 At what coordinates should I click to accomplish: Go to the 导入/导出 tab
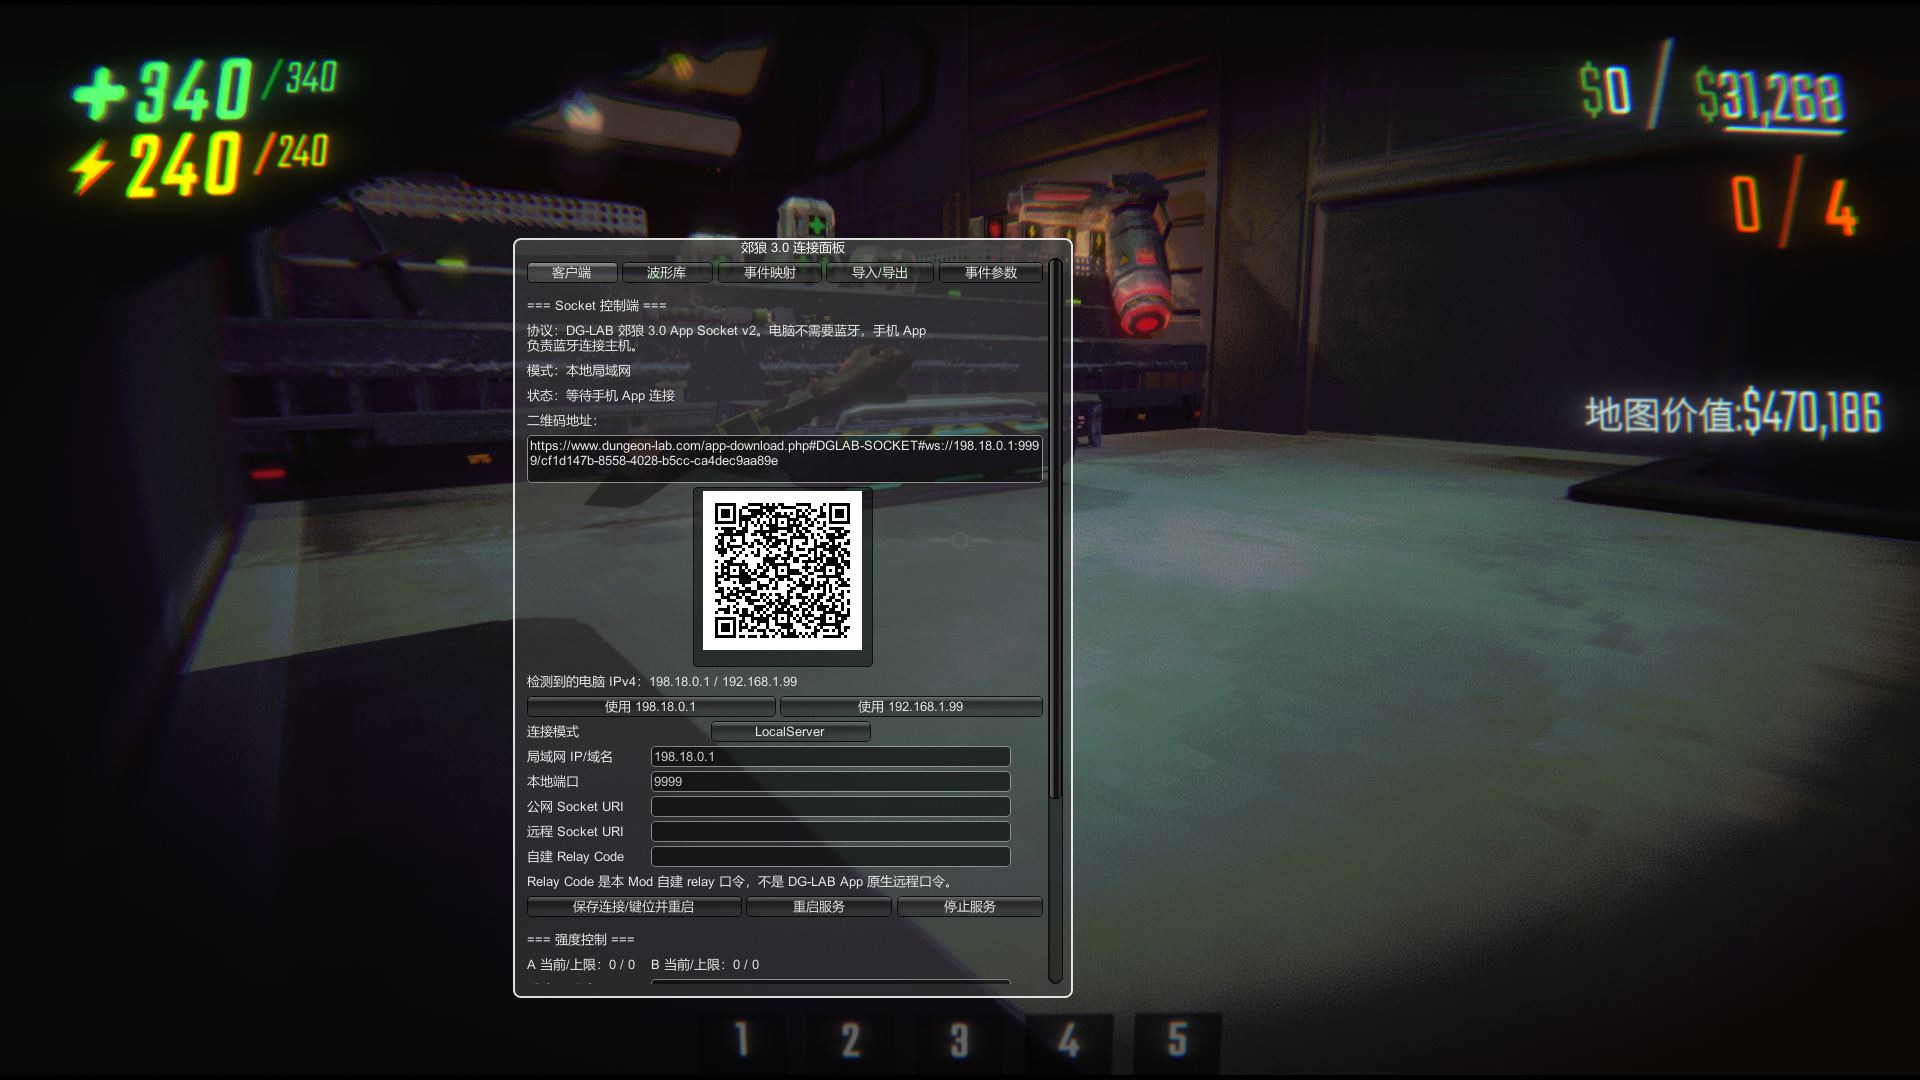point(880,273)
